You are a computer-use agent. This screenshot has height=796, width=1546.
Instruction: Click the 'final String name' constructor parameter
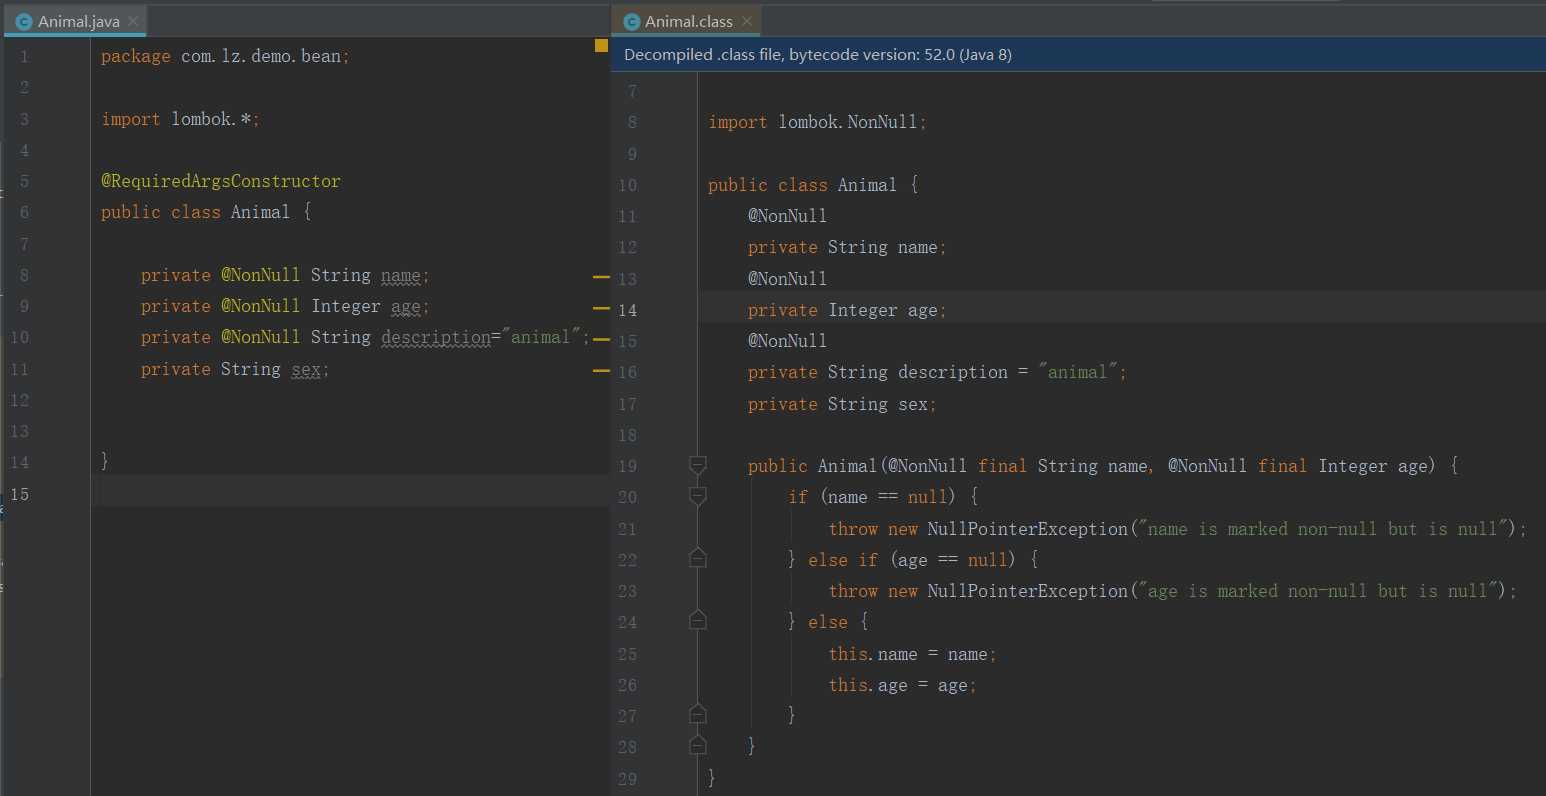pyautogui.click(x=1063, y=466)
